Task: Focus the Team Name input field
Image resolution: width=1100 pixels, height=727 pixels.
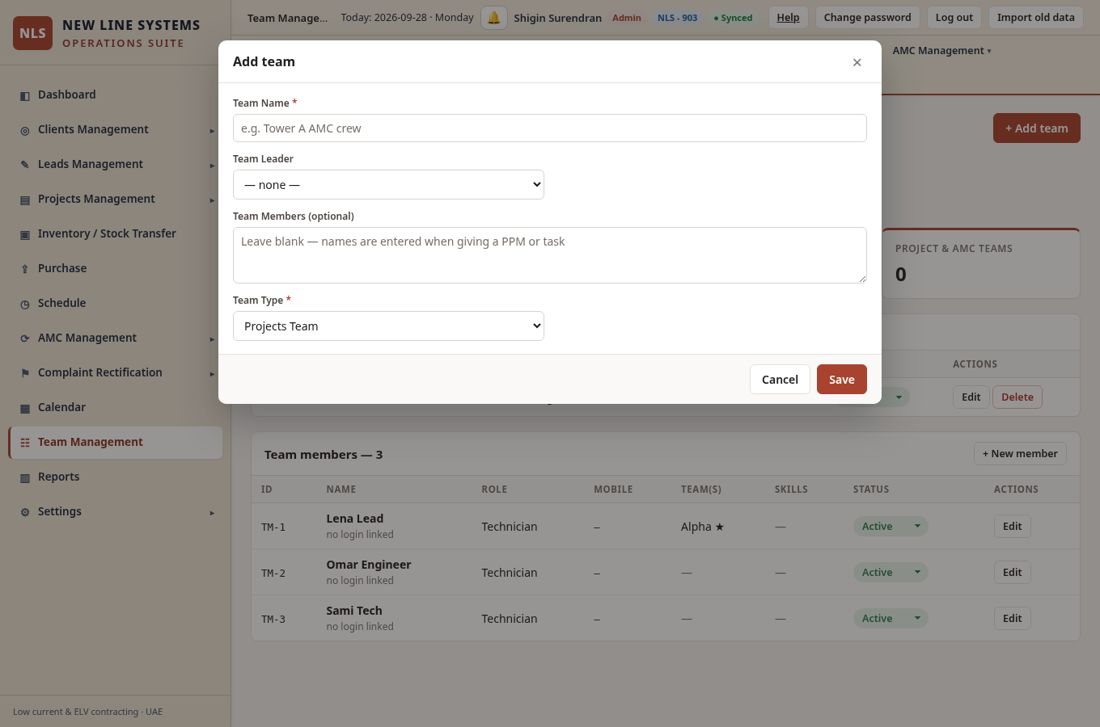Action: 549,128
